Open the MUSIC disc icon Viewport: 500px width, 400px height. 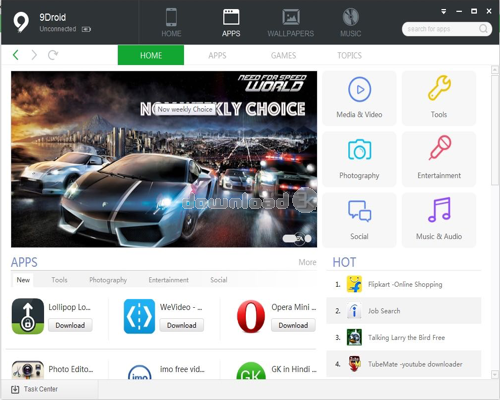tap(351, 17)
